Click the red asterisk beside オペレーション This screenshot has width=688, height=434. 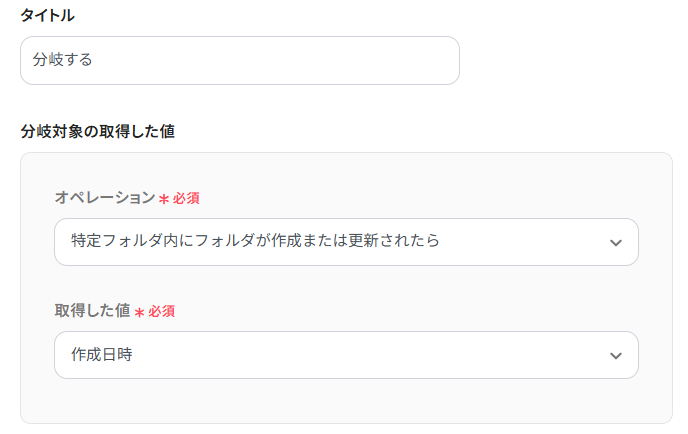coord(164,199)
